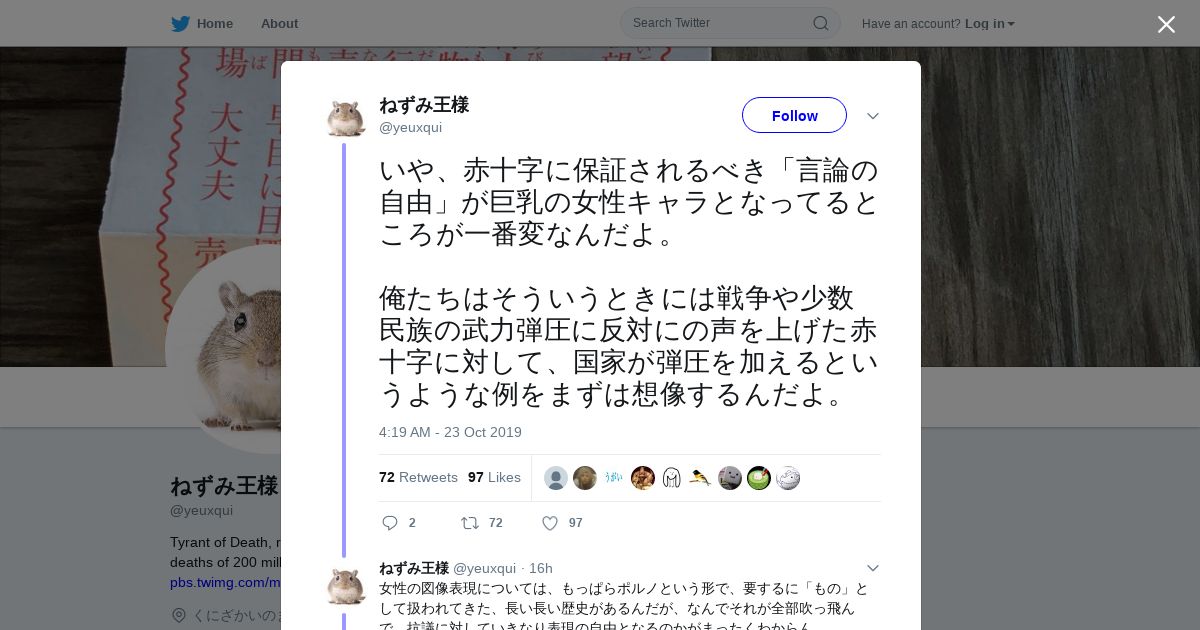View the 97 Likes list
The width and height of the screenshot is (1200, 630).
494,477
